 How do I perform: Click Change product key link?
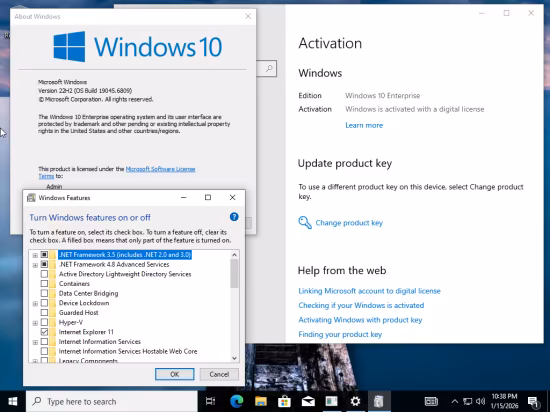pos(349,223)
